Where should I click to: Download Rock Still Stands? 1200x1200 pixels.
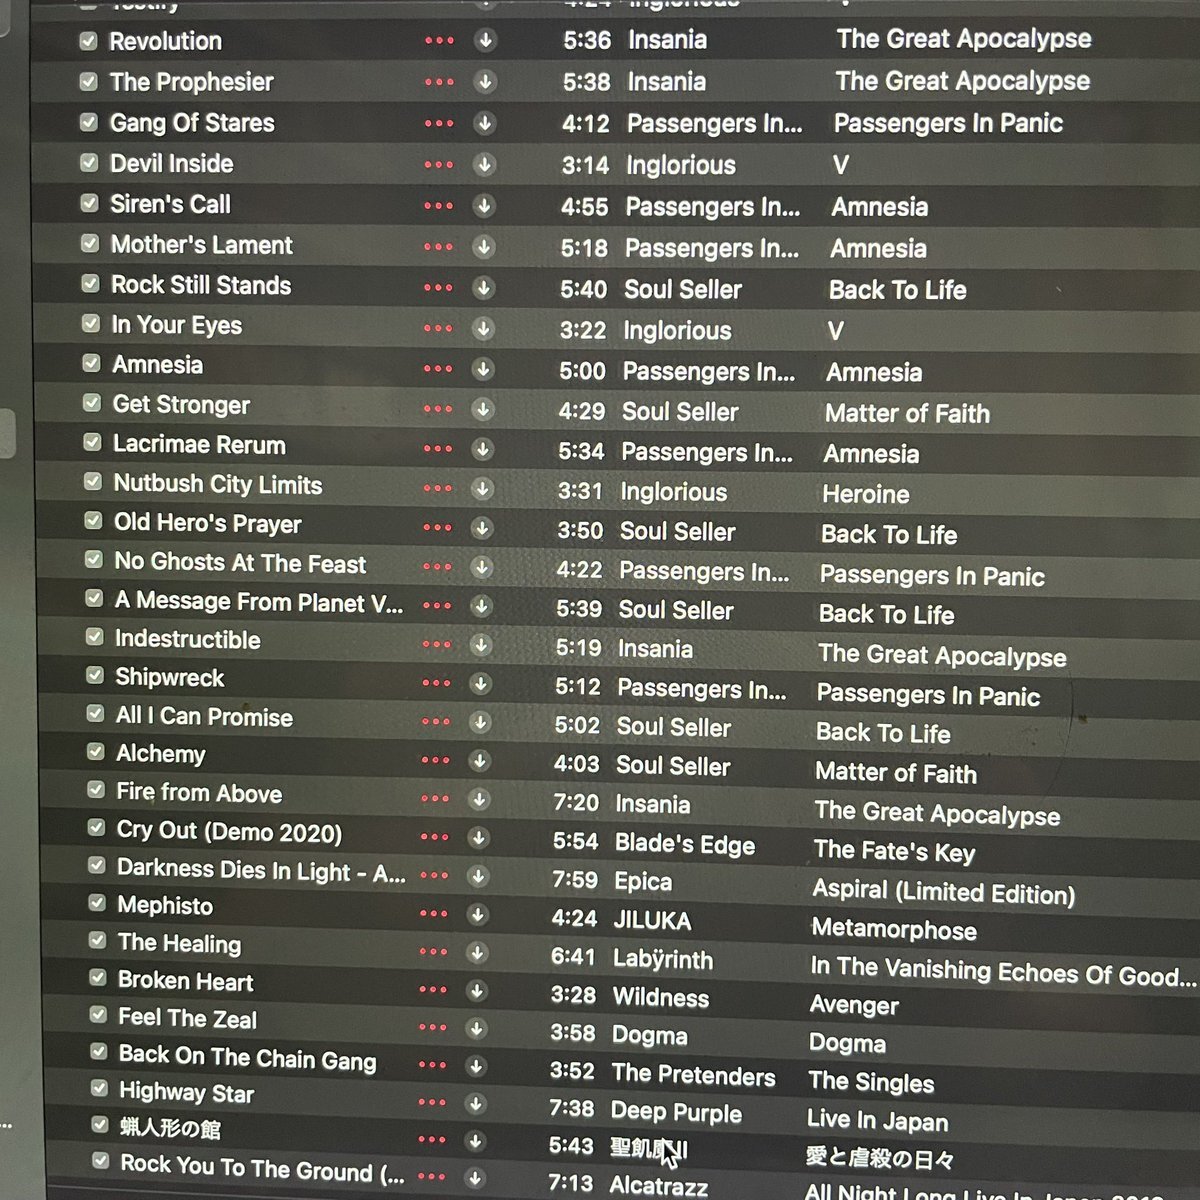(x=484, y=288)
